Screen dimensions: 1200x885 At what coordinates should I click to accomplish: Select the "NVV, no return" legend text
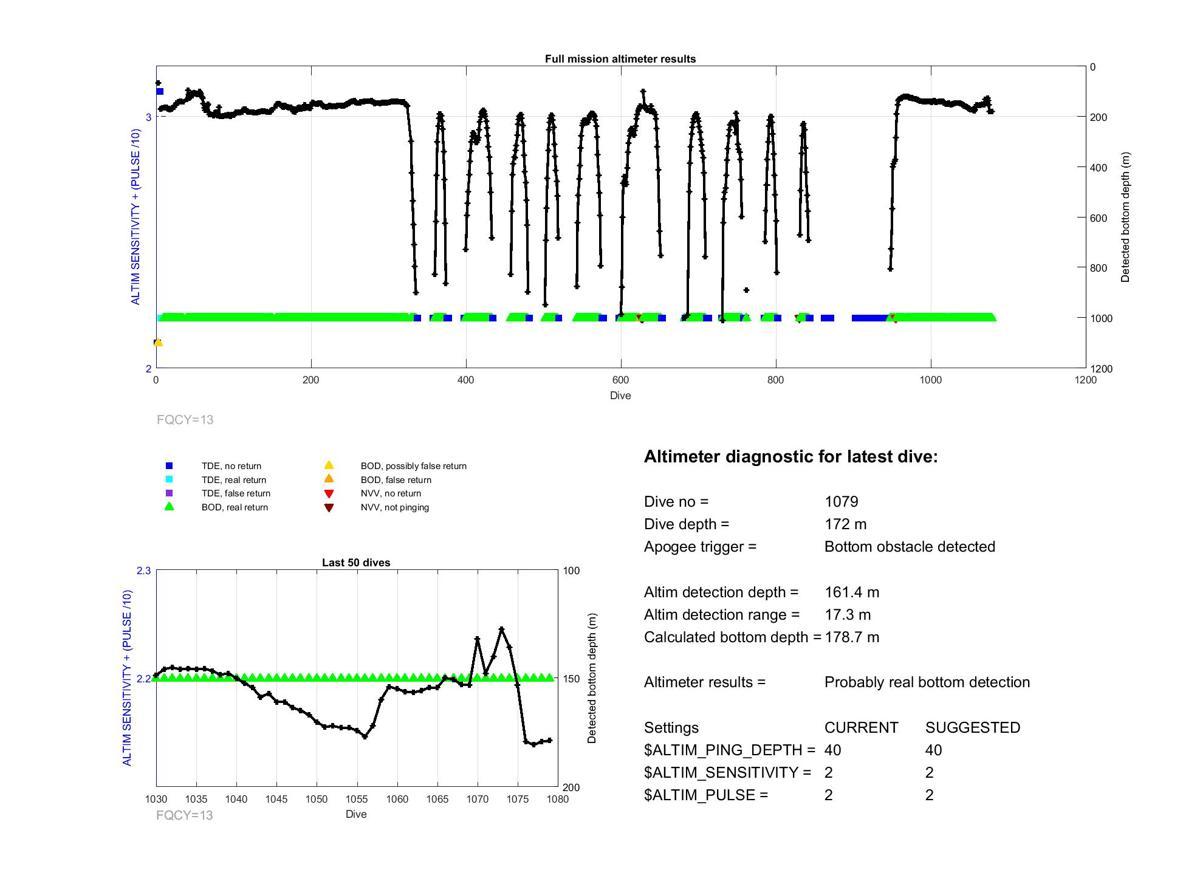pos(391,493)
